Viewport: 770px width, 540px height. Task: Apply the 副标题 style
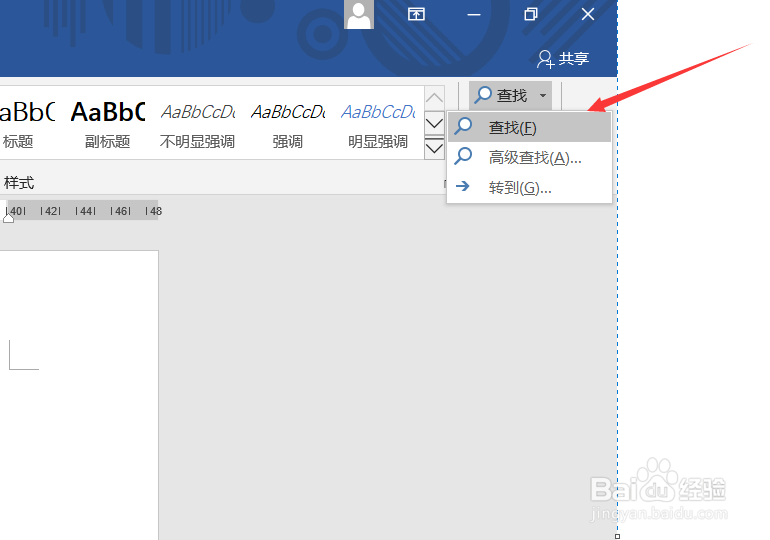(108, 123)
